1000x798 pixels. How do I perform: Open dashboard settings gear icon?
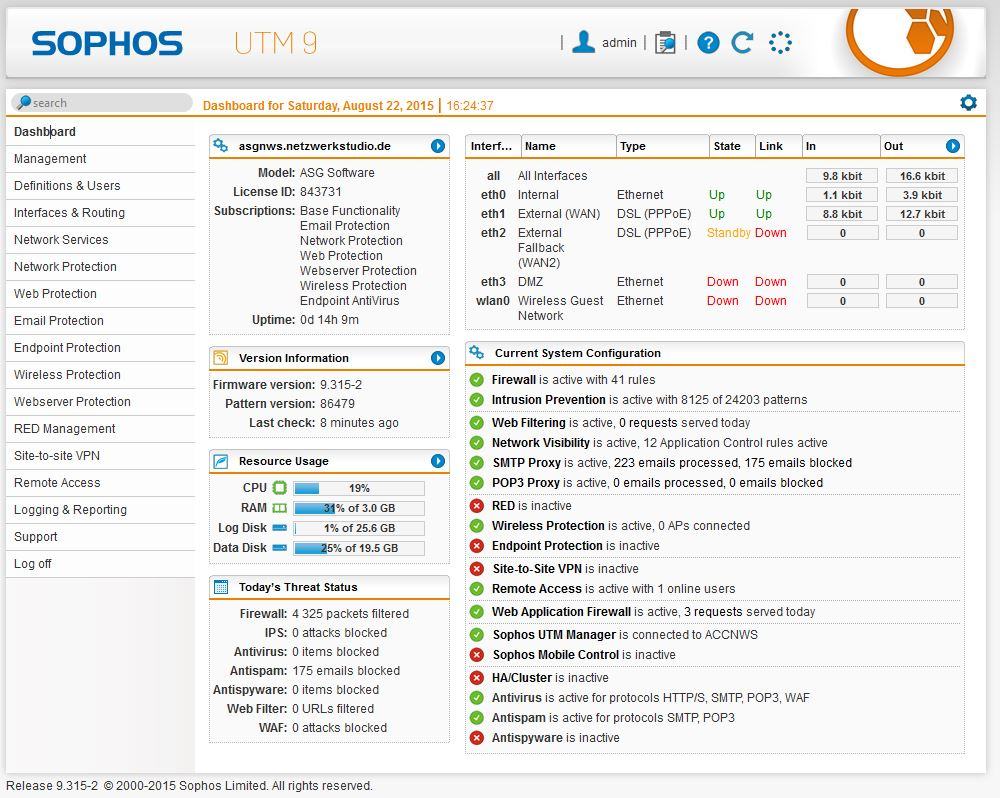click(968, 102)
